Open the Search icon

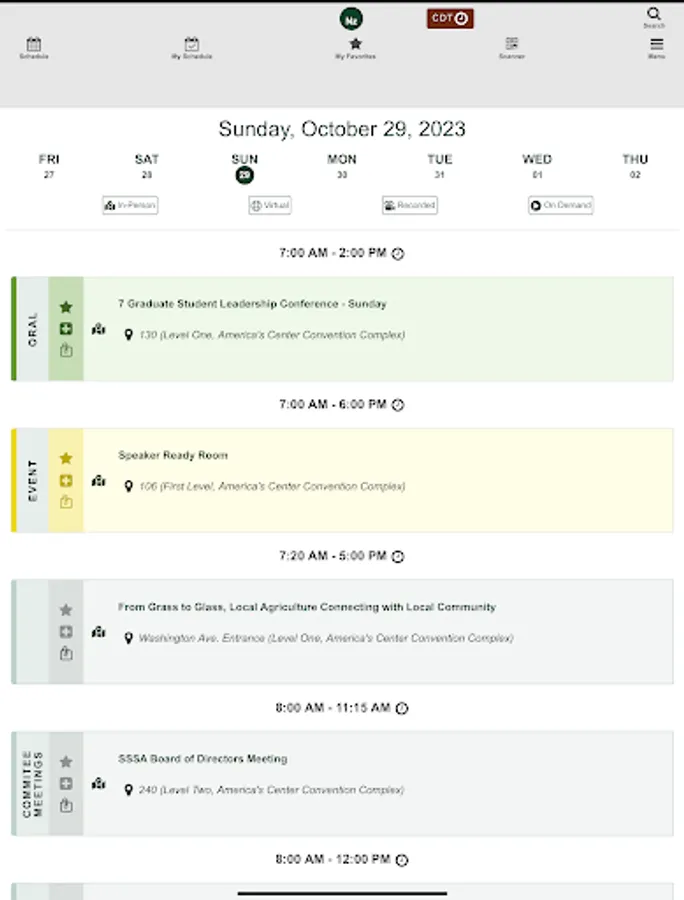tap(654, 16)
